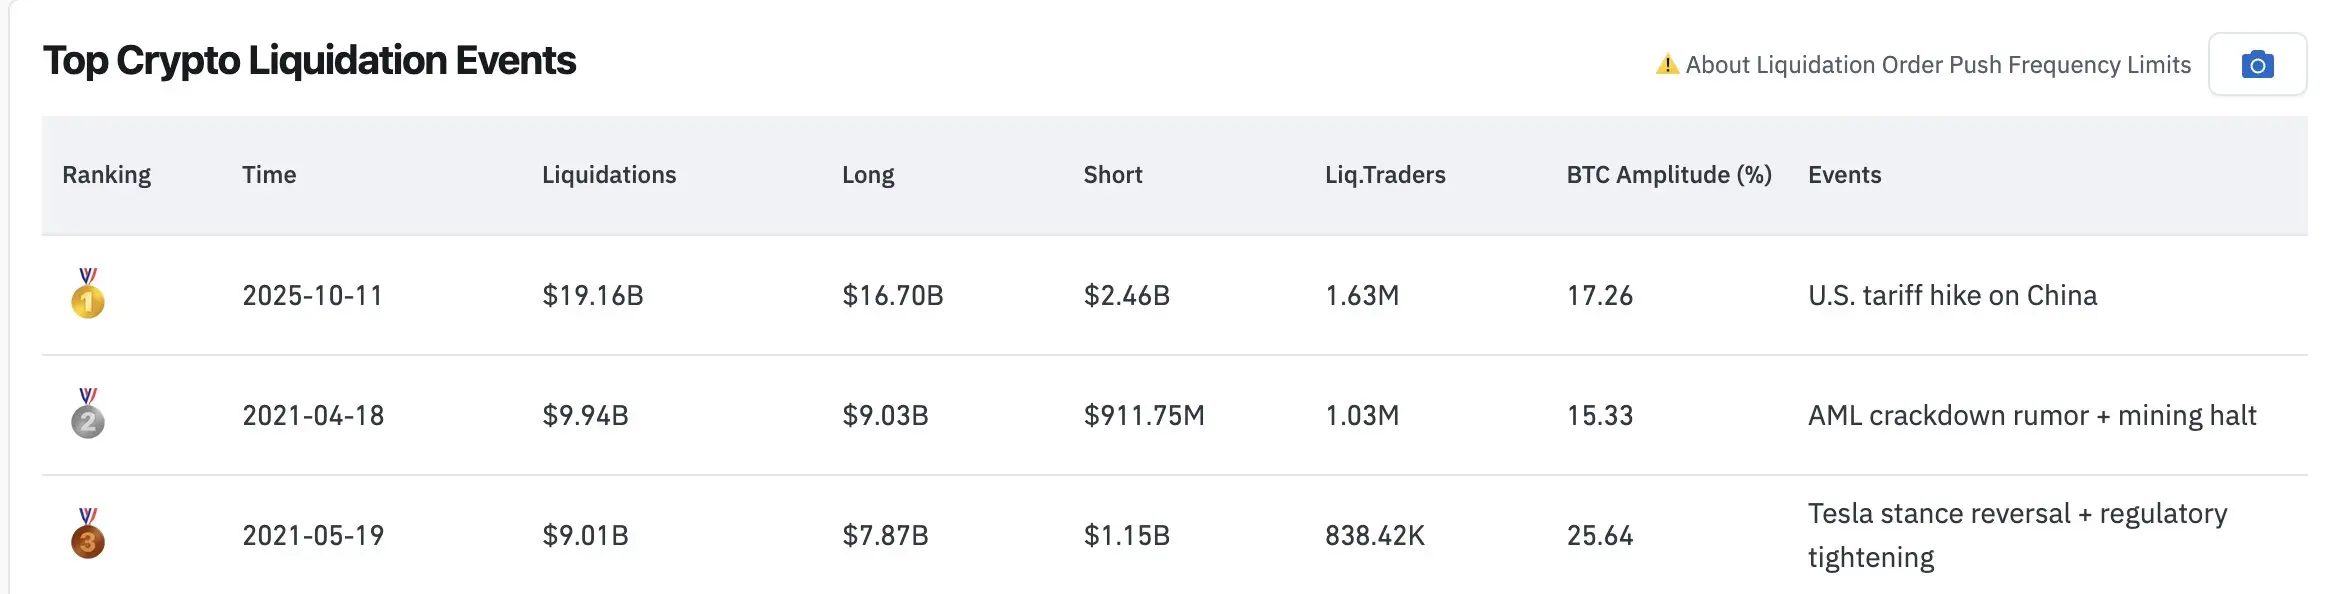Select the Short column header
2332x594 pixels.
point(1113,175)
